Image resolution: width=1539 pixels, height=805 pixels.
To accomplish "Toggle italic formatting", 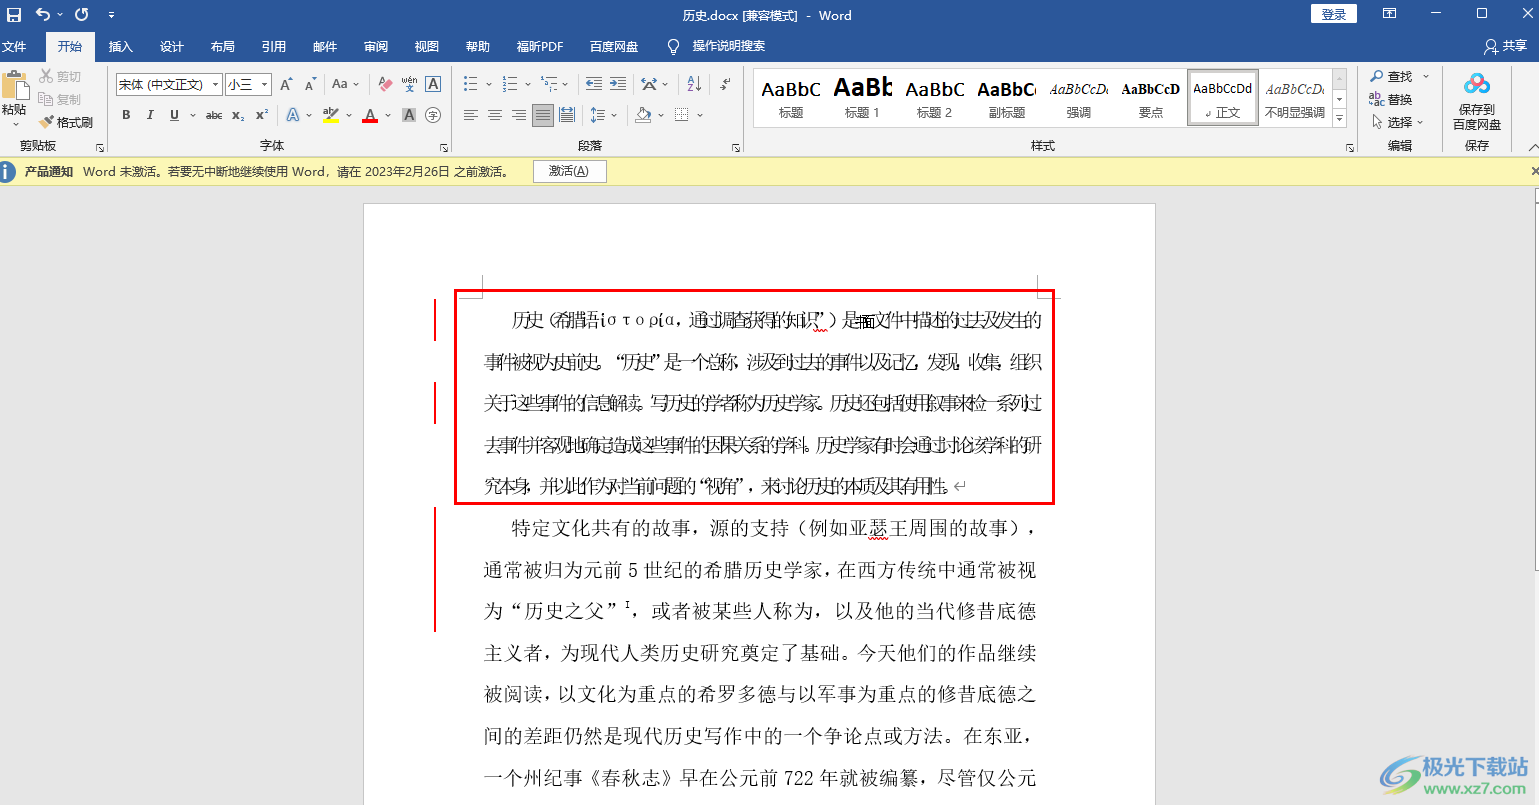I will click(150, 116).
